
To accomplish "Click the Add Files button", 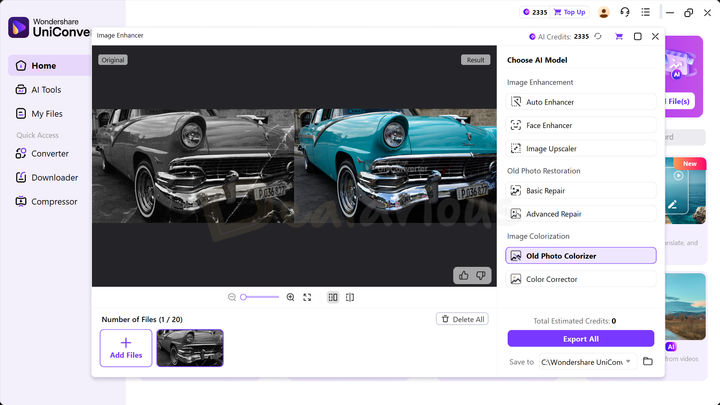I will [x=126, y=348].
